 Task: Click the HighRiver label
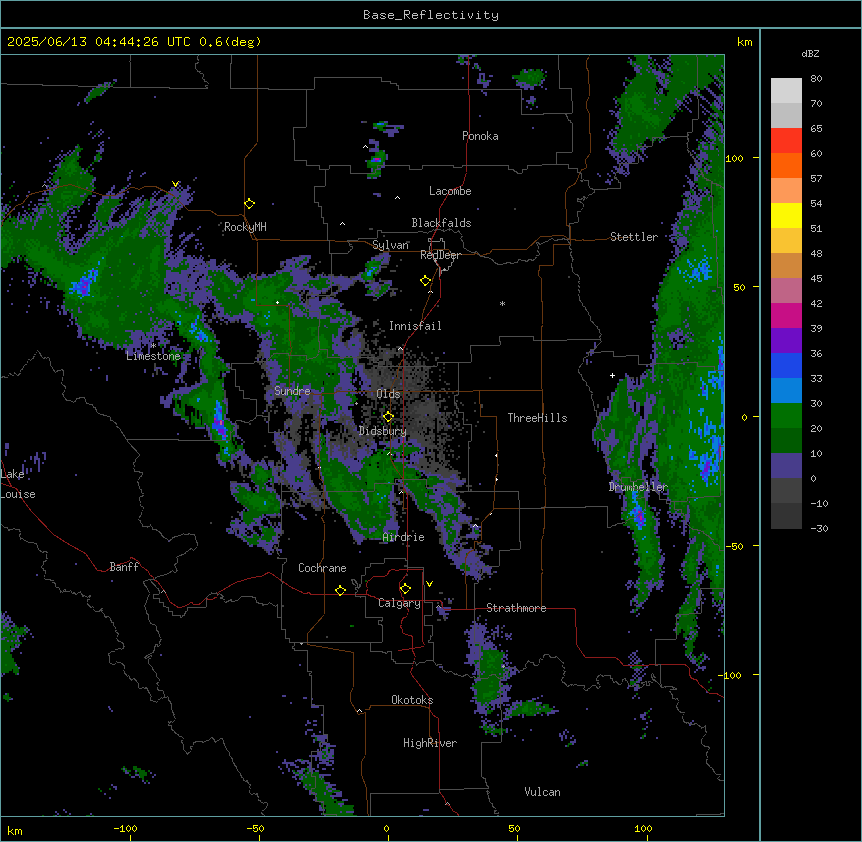coord(430,743)
